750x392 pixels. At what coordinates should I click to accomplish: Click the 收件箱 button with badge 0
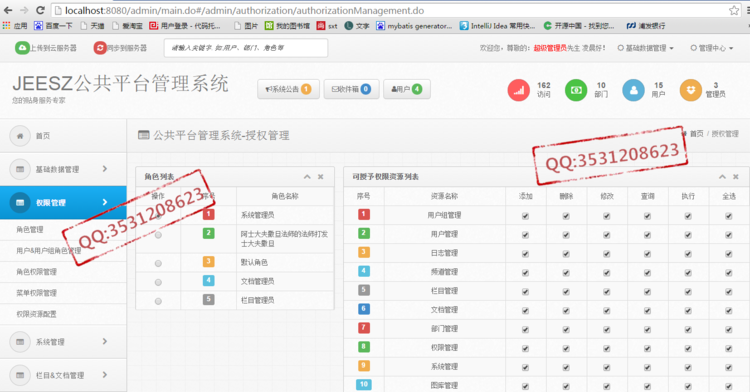tap(352, 89)
